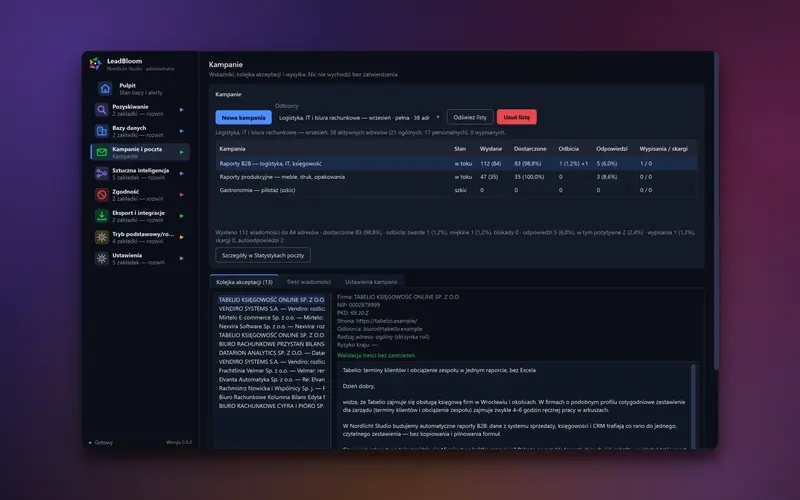The width and height of the screenshot is (800, 500).
Task: Select campaign Gastronomia — pilotaż (szkic)
Action: click(456, 190)
